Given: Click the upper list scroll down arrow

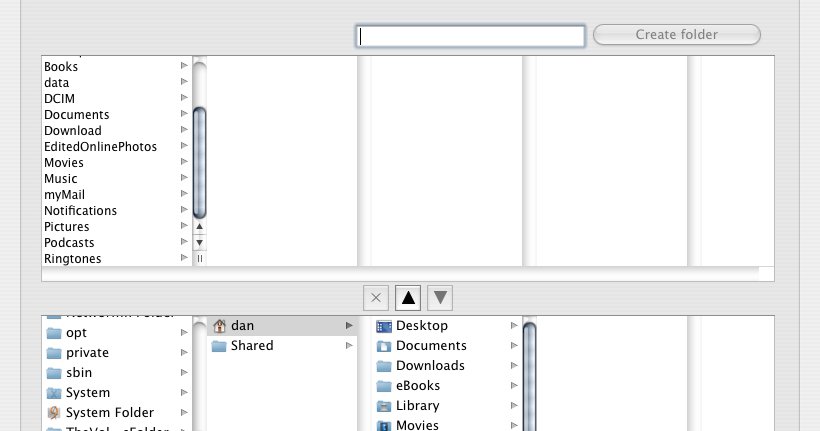Looking at the screenshot, I should pyautogui.click(x=199, y=243).
